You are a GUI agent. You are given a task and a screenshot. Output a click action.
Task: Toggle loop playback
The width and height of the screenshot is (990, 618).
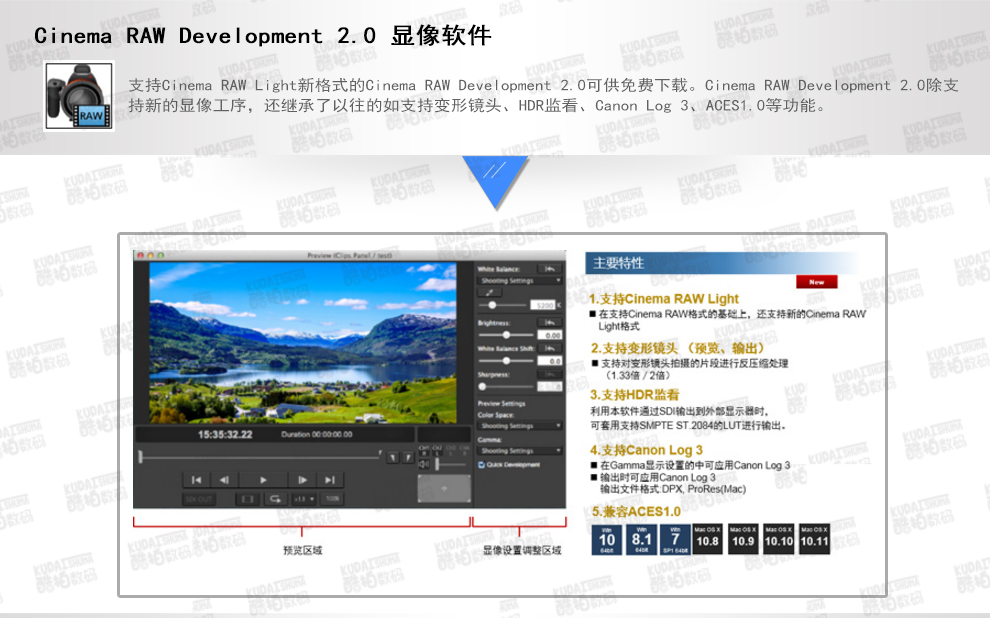(x=275, y=499)
